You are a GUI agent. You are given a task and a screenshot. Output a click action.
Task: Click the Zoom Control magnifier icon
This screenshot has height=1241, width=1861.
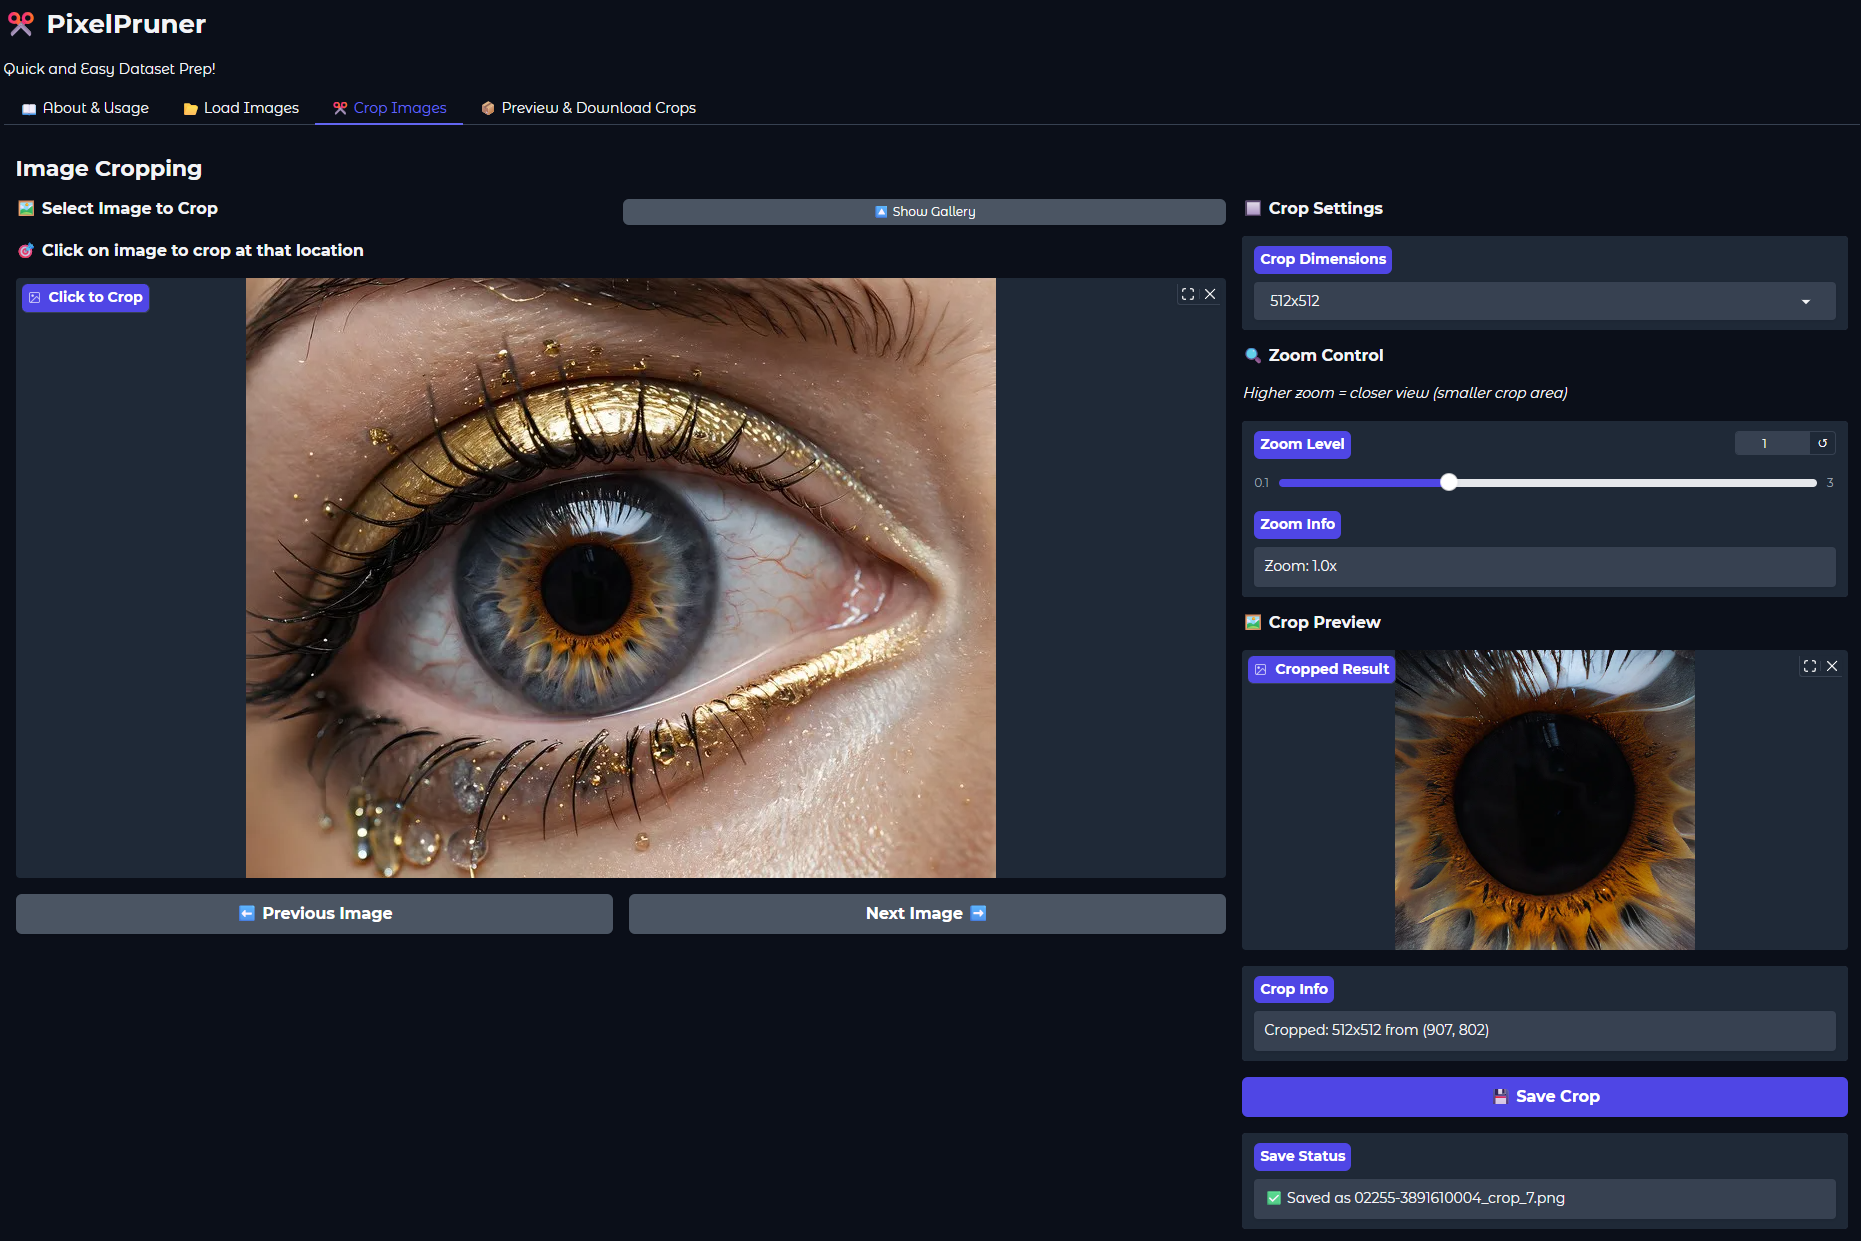(x=1252, y=355)
